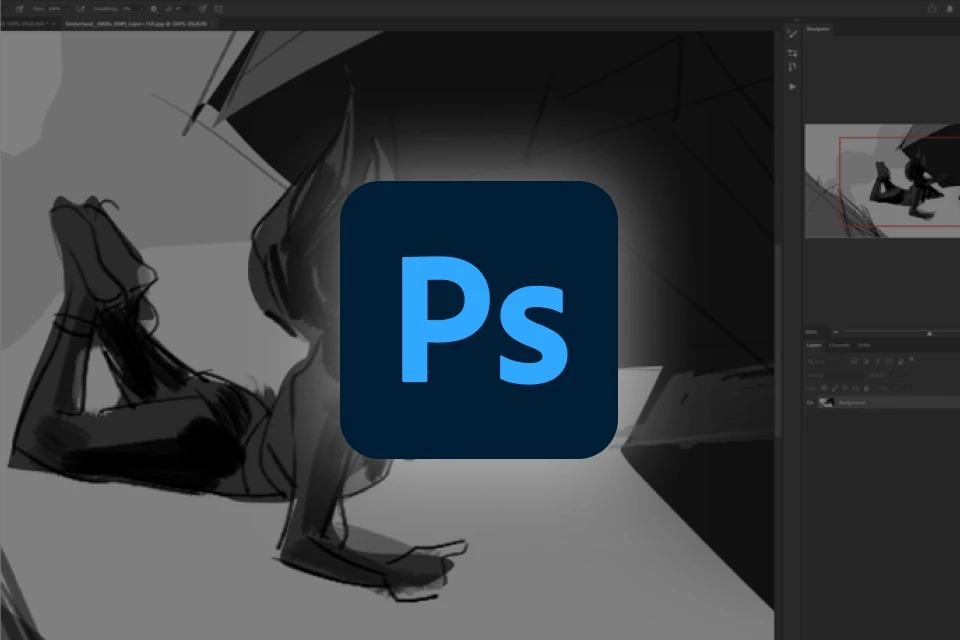
Task: Click the Navigator preview thumbnail
Action: tap(882, 181)
